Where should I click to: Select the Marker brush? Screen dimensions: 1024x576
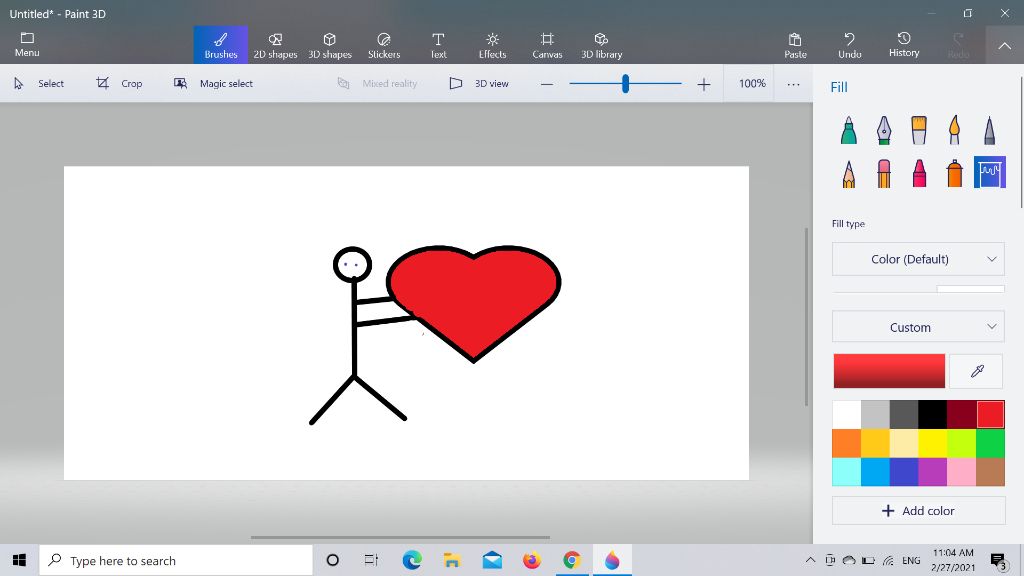[849, 130]
